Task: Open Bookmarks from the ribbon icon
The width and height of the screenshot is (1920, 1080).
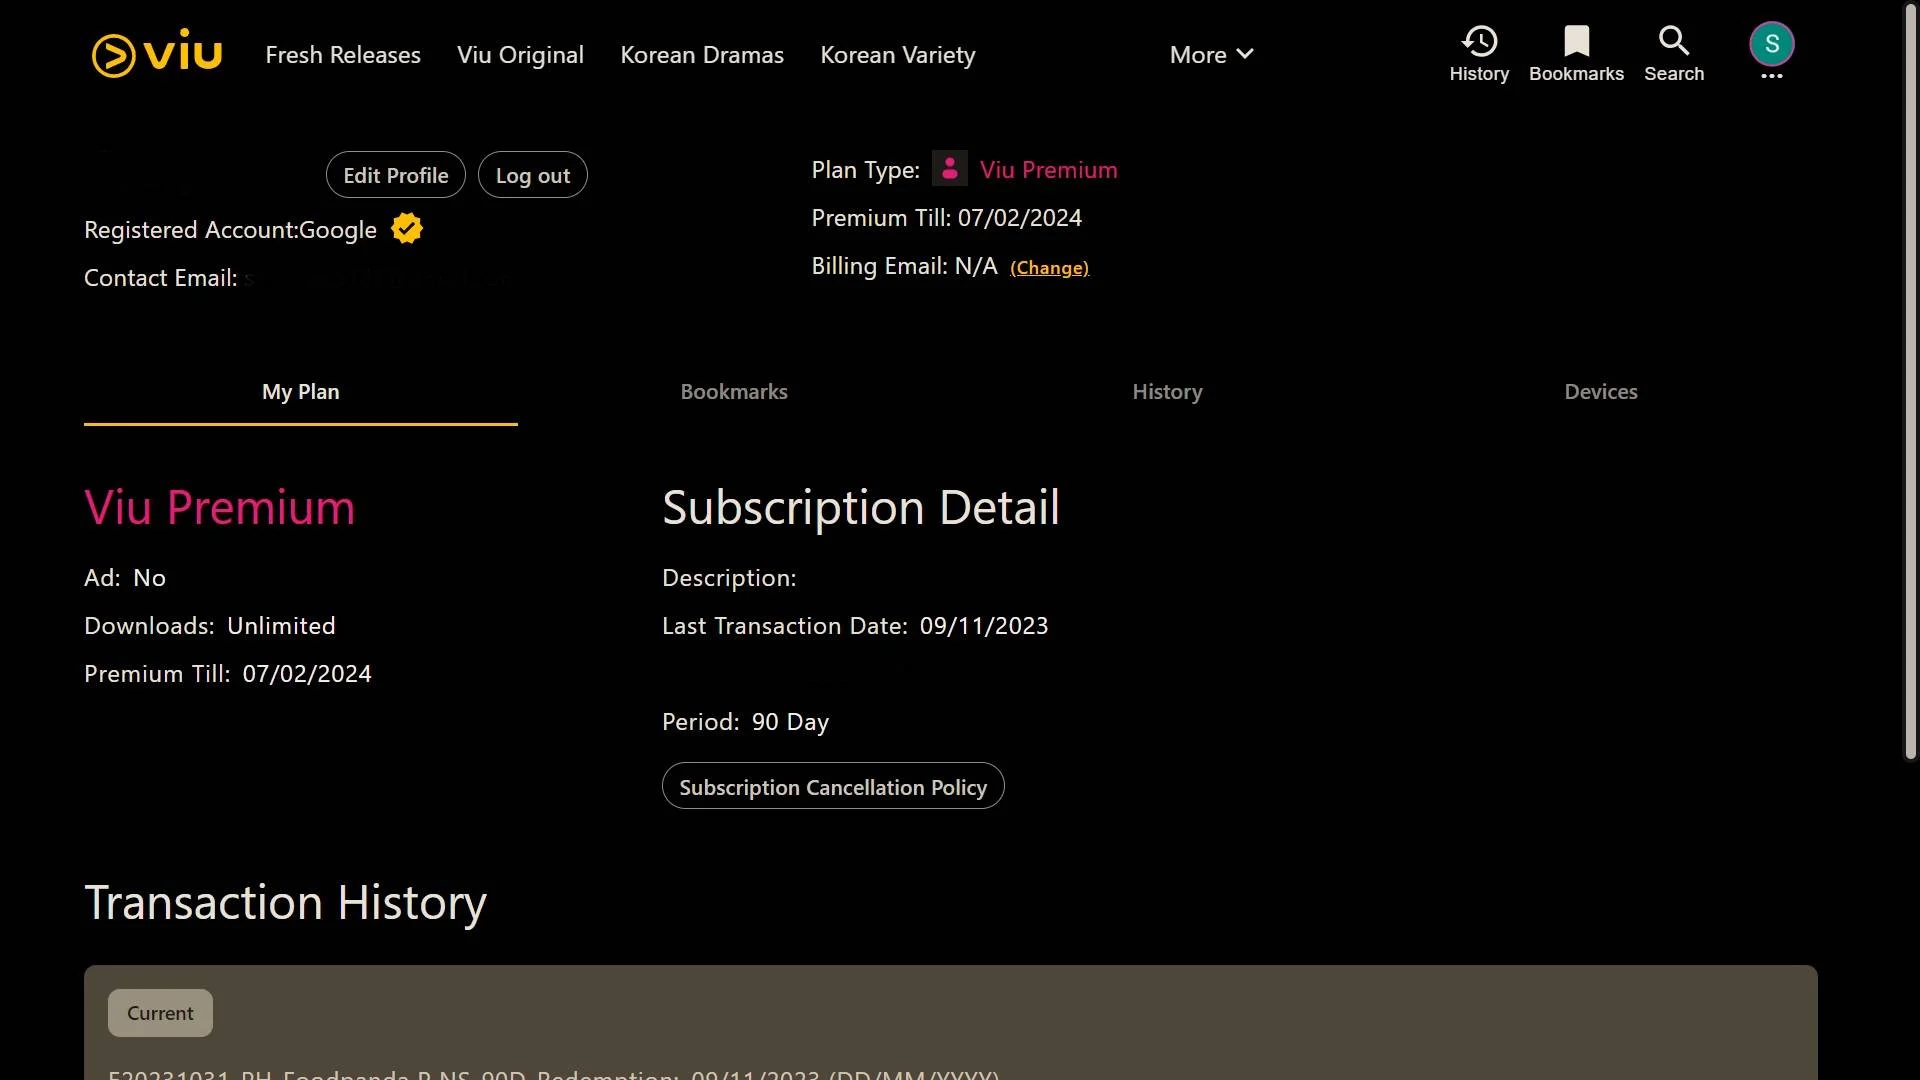Action: pyautogui.click(x=1576, y=41)
